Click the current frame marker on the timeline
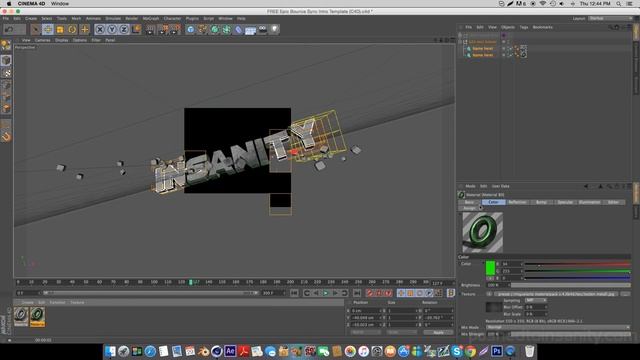The image size is (640, 360). [x=191, y=282]
